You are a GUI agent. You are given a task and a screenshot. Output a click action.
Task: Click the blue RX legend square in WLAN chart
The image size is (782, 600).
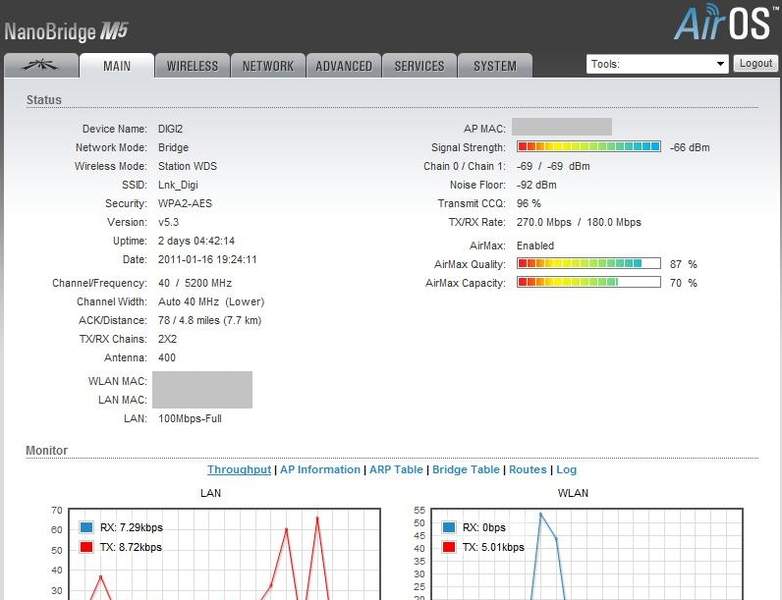click(x=449, y=527)
